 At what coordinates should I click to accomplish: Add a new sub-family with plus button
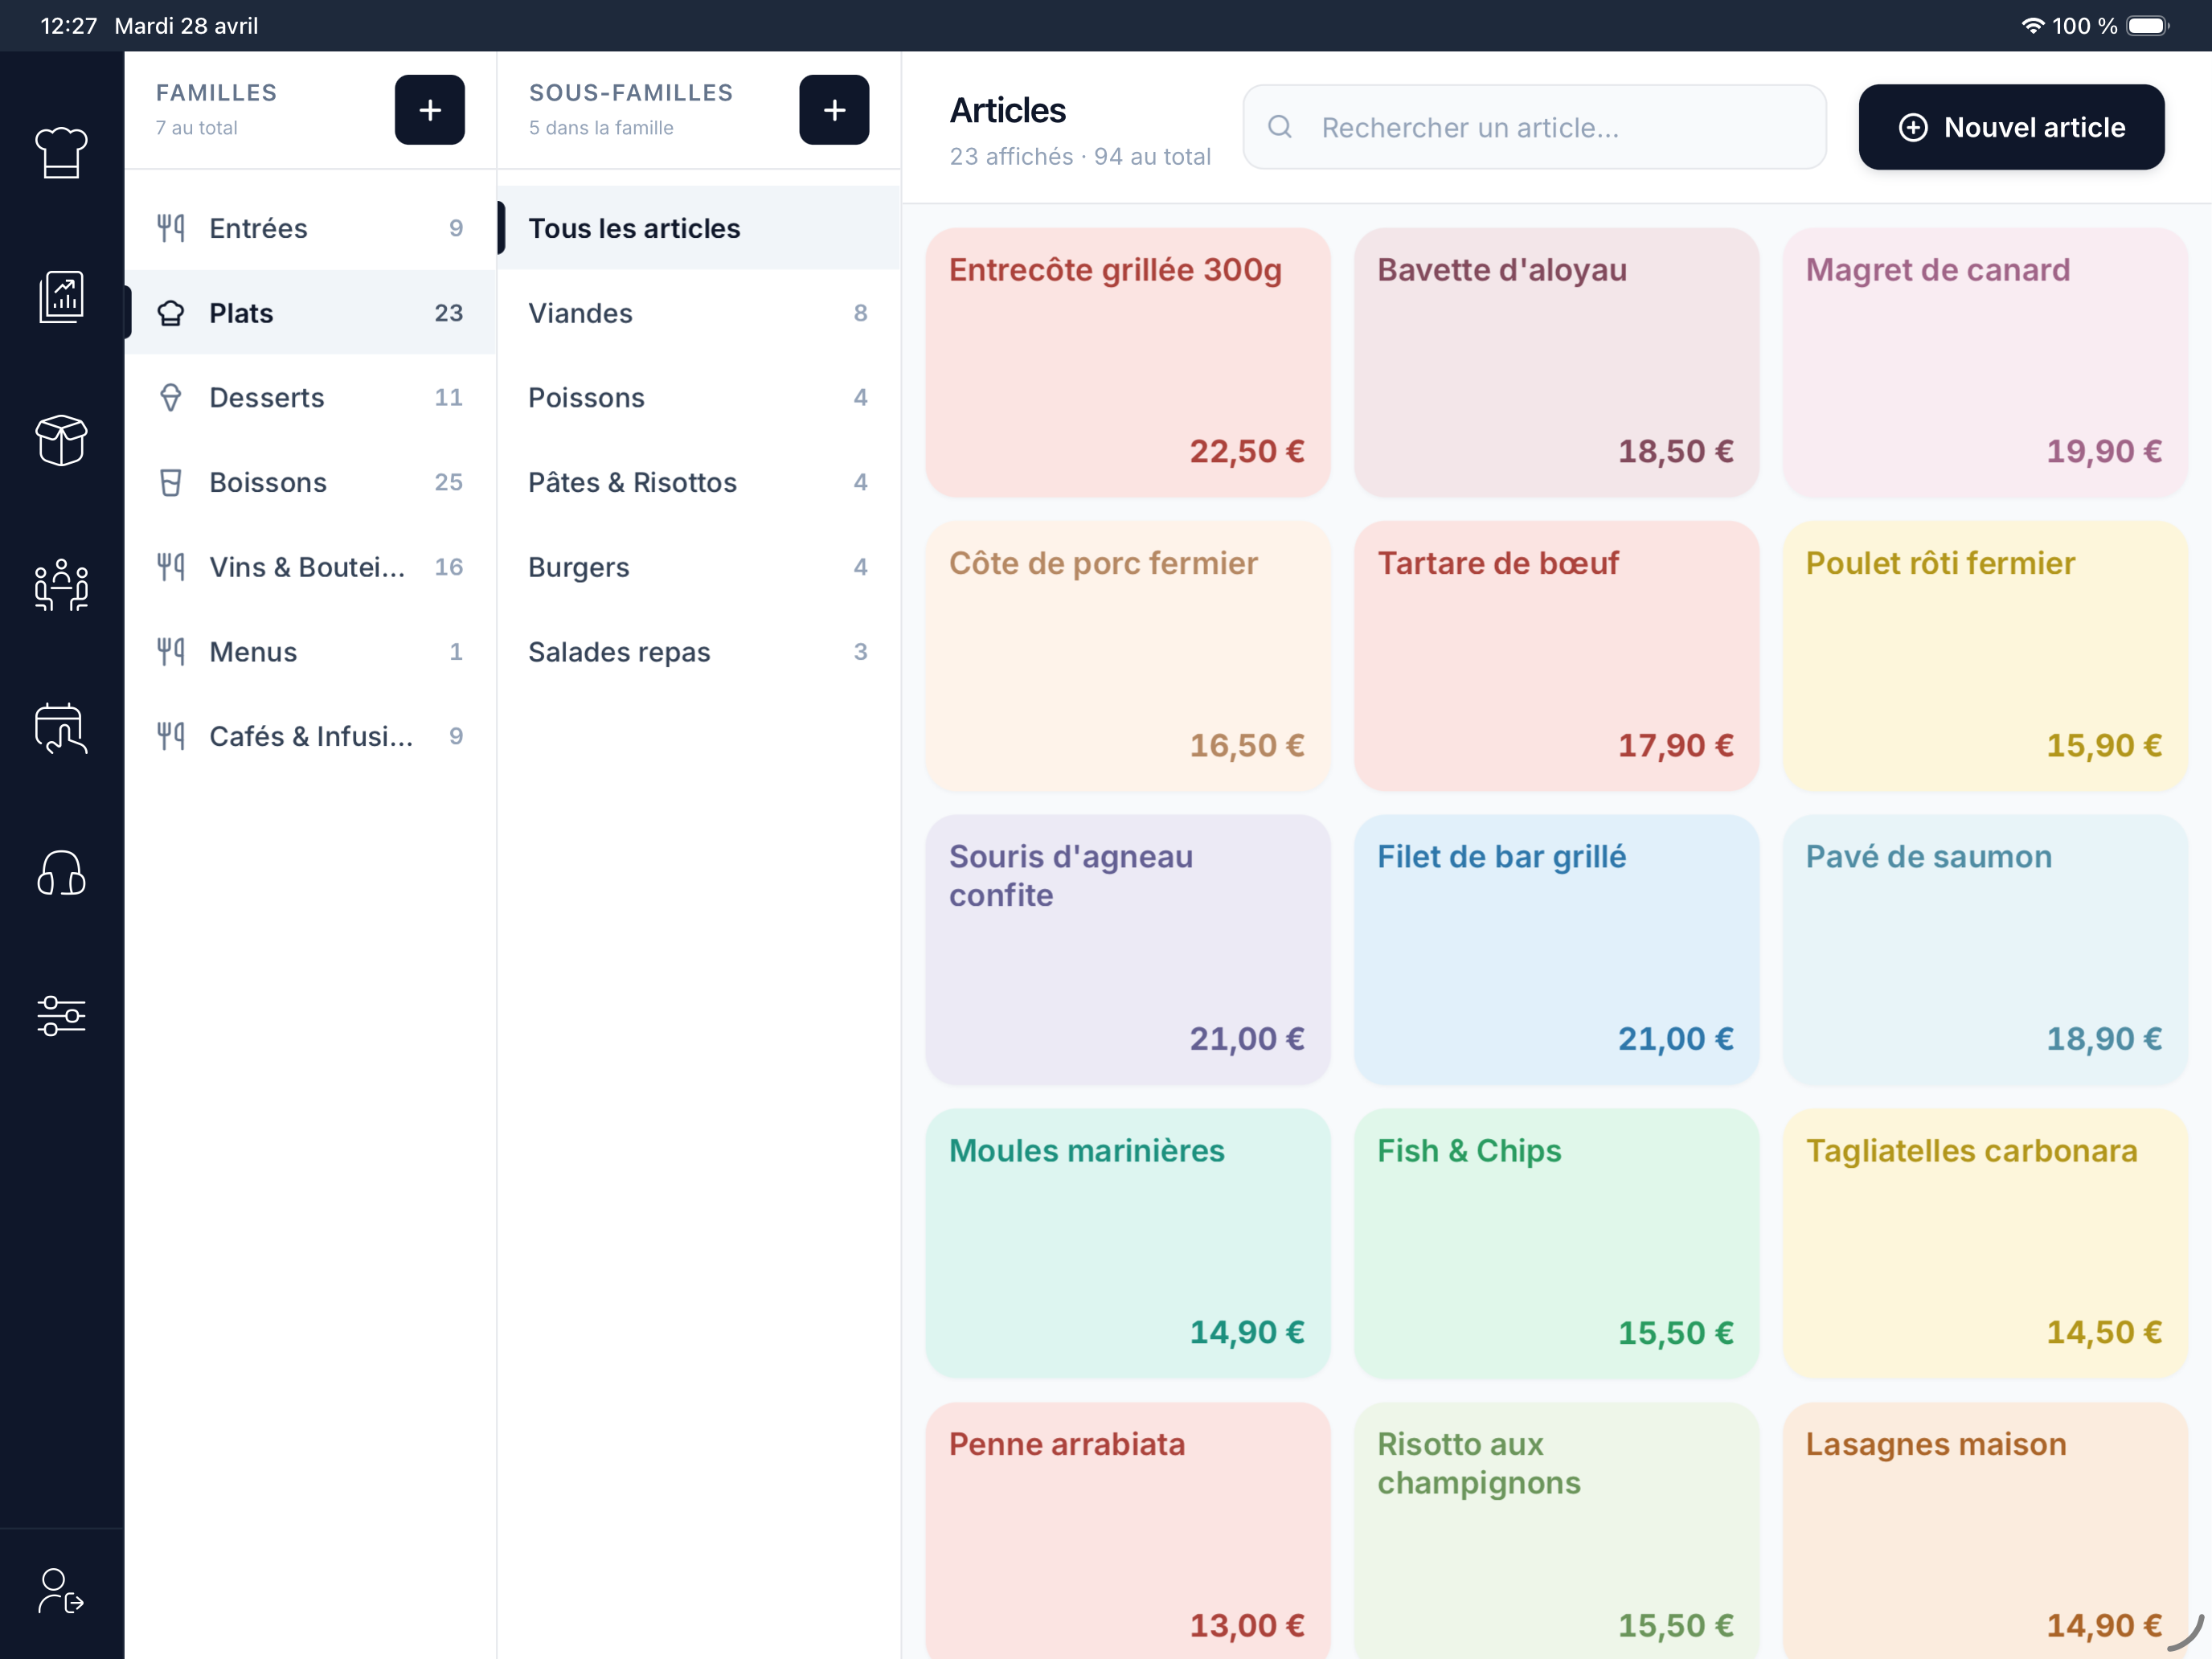coord(834,110)
